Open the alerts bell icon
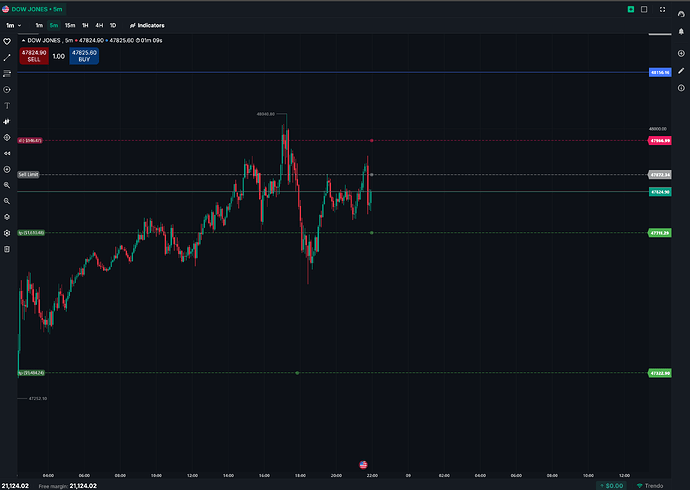690x490 pixels. click(681, 31)
